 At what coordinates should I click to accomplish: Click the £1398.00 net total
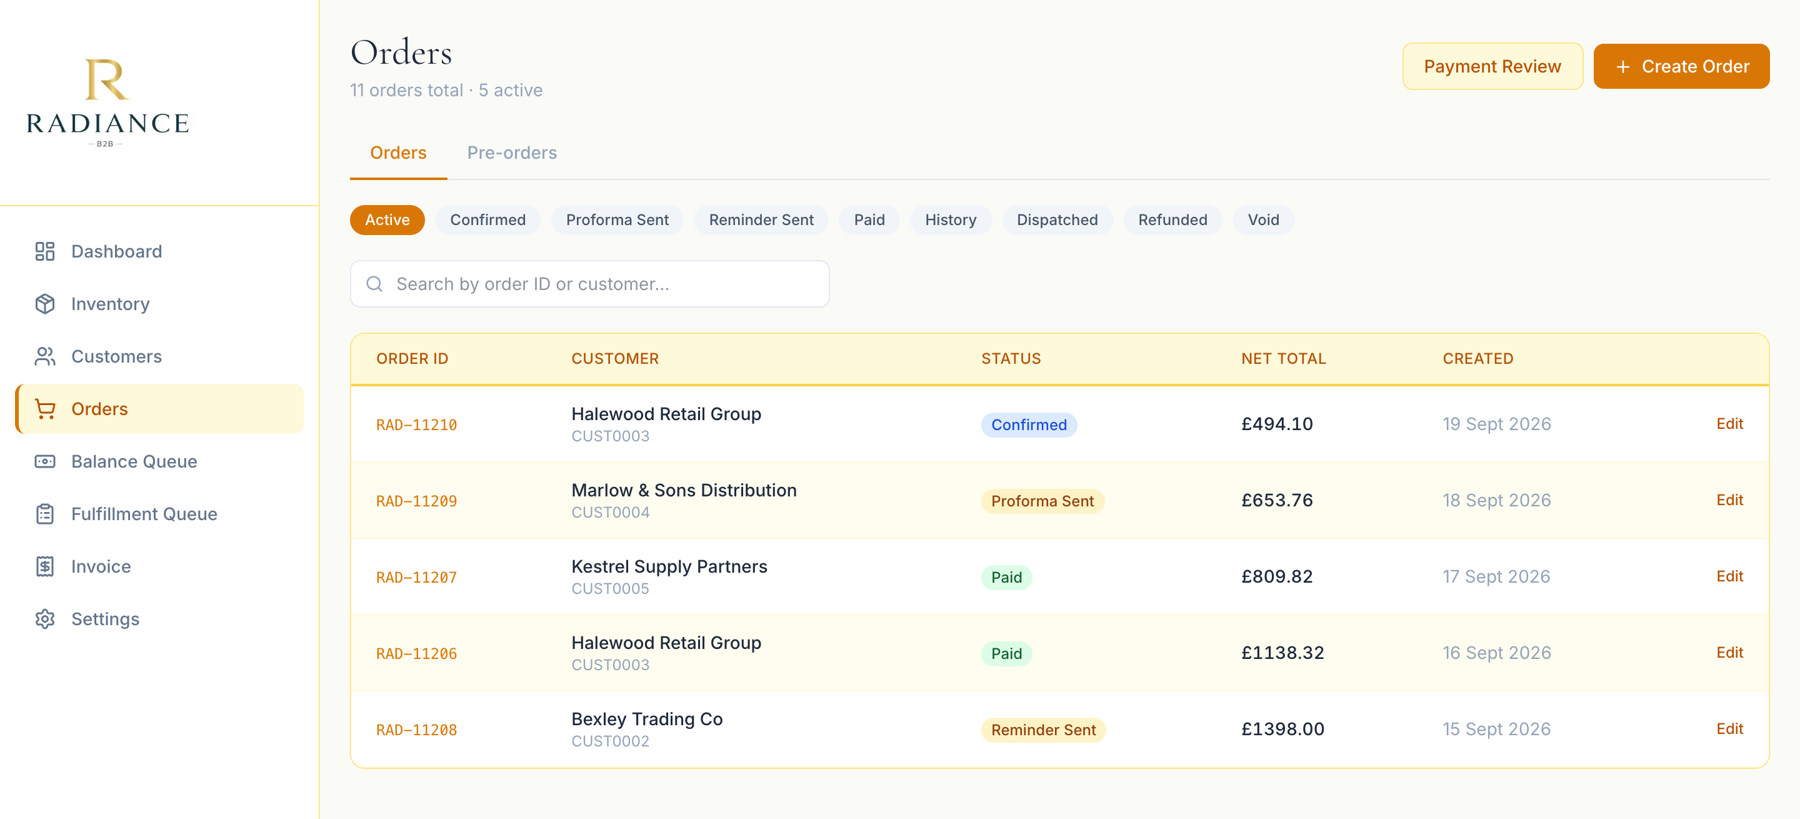1283,729
